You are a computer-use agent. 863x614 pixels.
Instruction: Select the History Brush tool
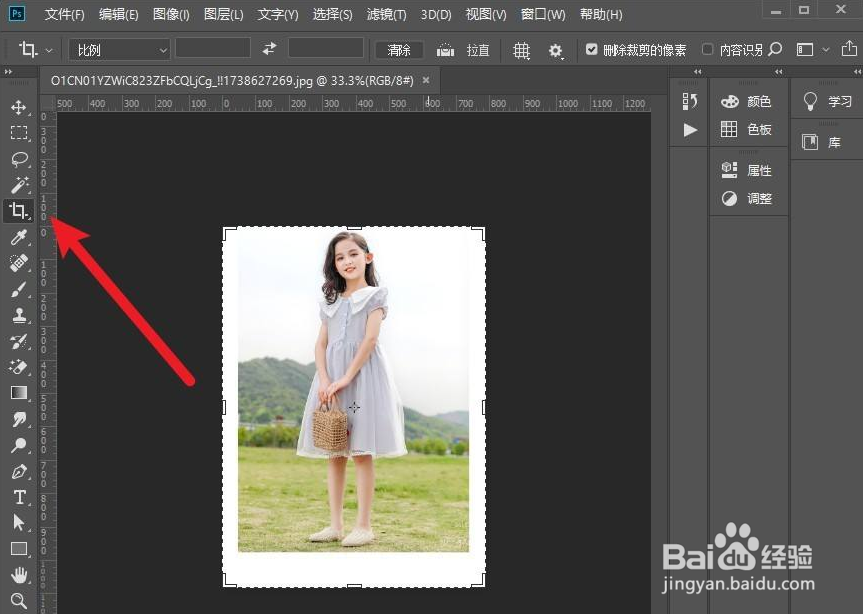tap(19, 341)
